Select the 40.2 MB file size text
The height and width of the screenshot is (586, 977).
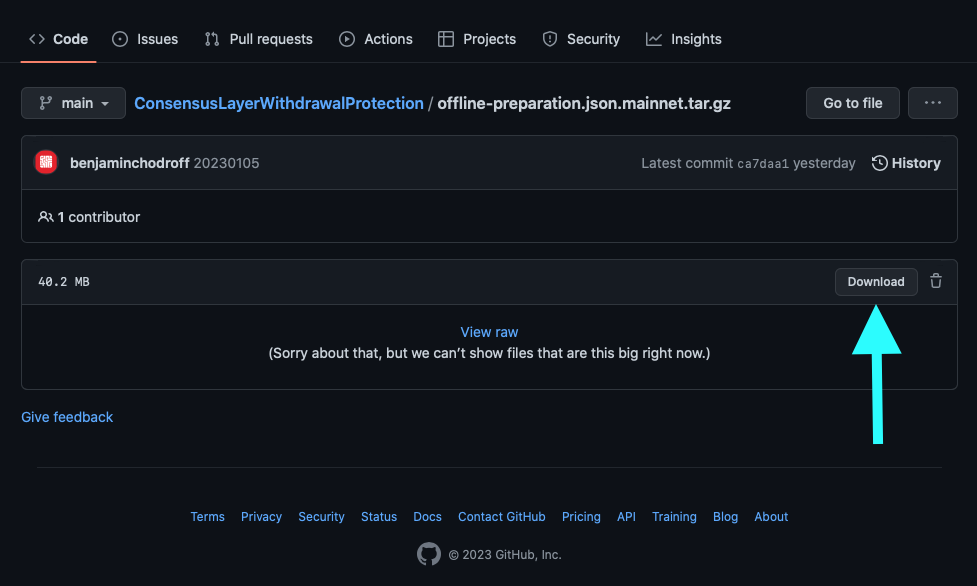point(64,282)
